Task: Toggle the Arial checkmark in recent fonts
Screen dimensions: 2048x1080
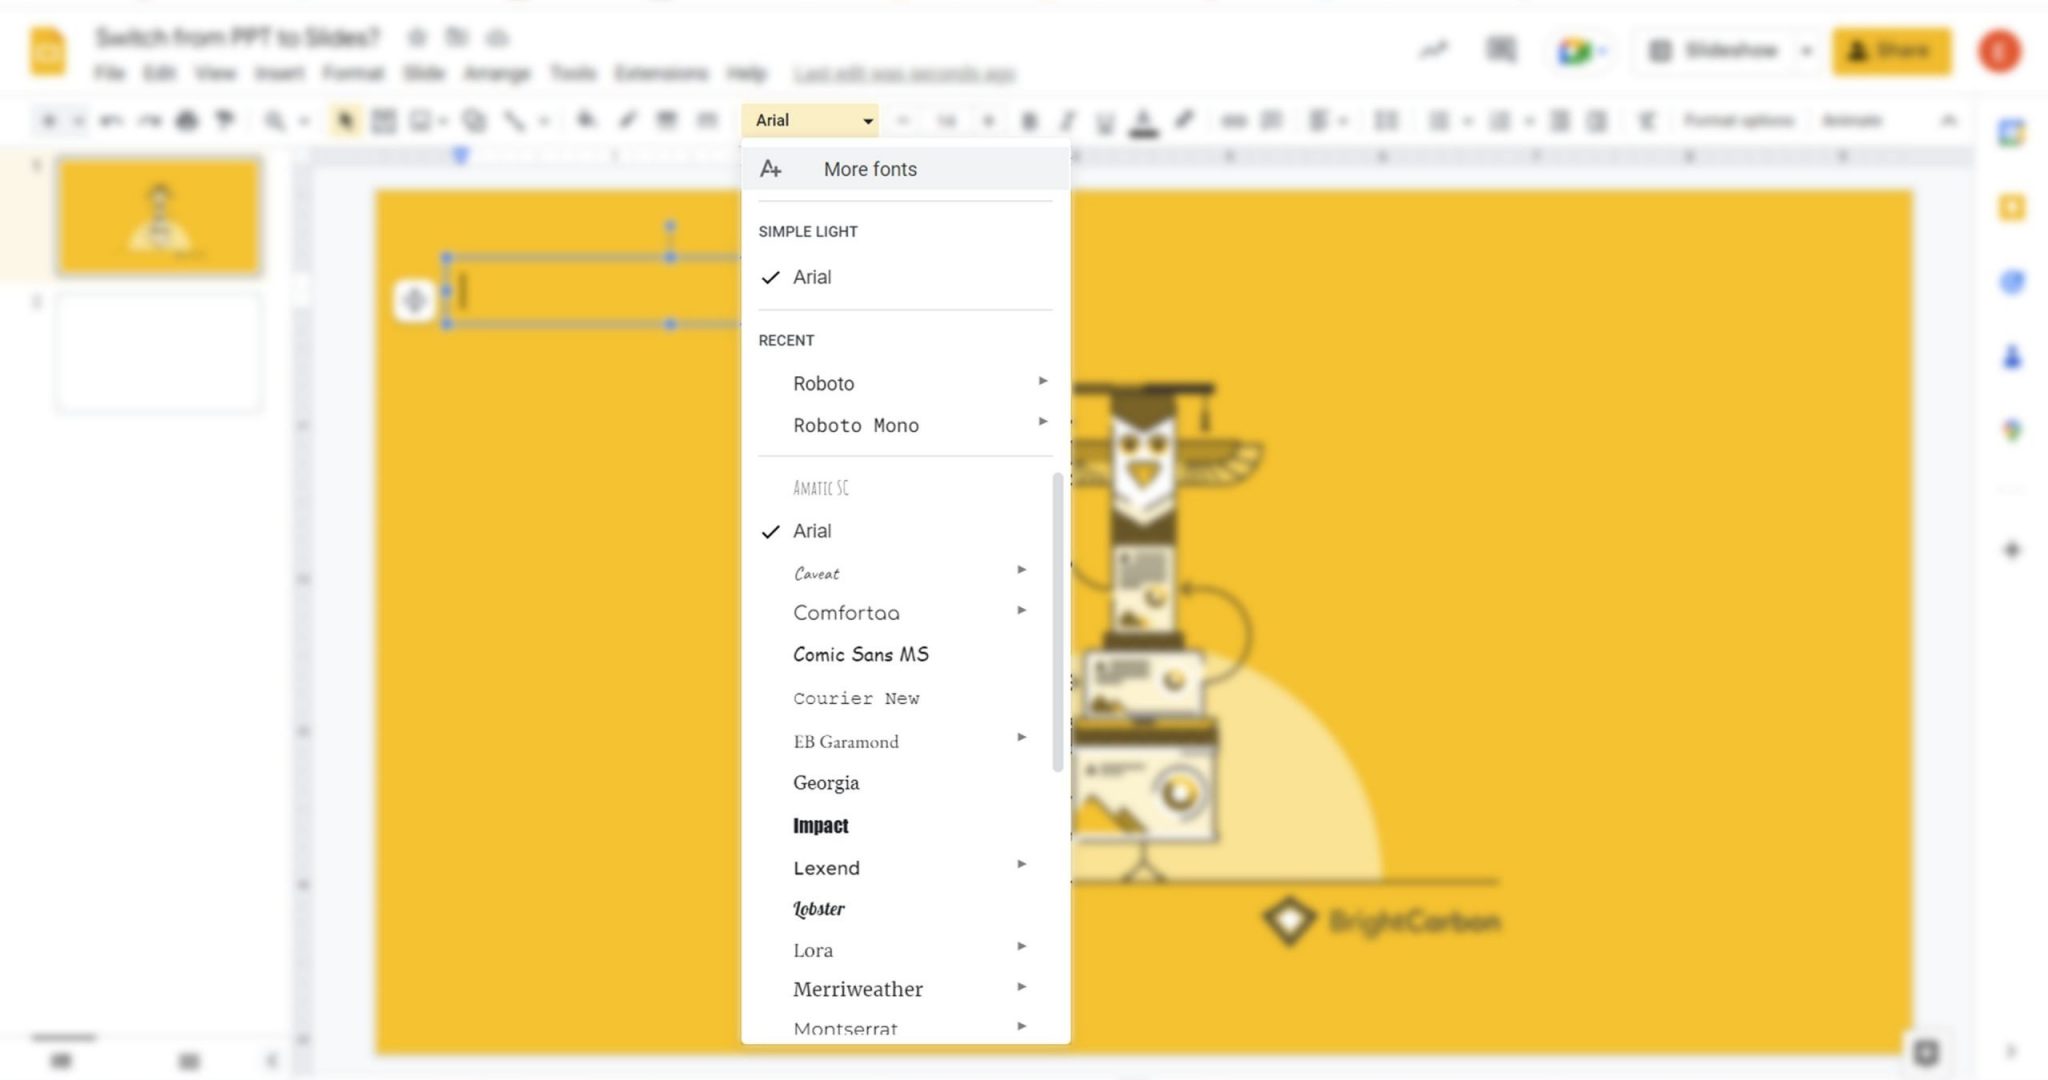Action: [812, 531]
